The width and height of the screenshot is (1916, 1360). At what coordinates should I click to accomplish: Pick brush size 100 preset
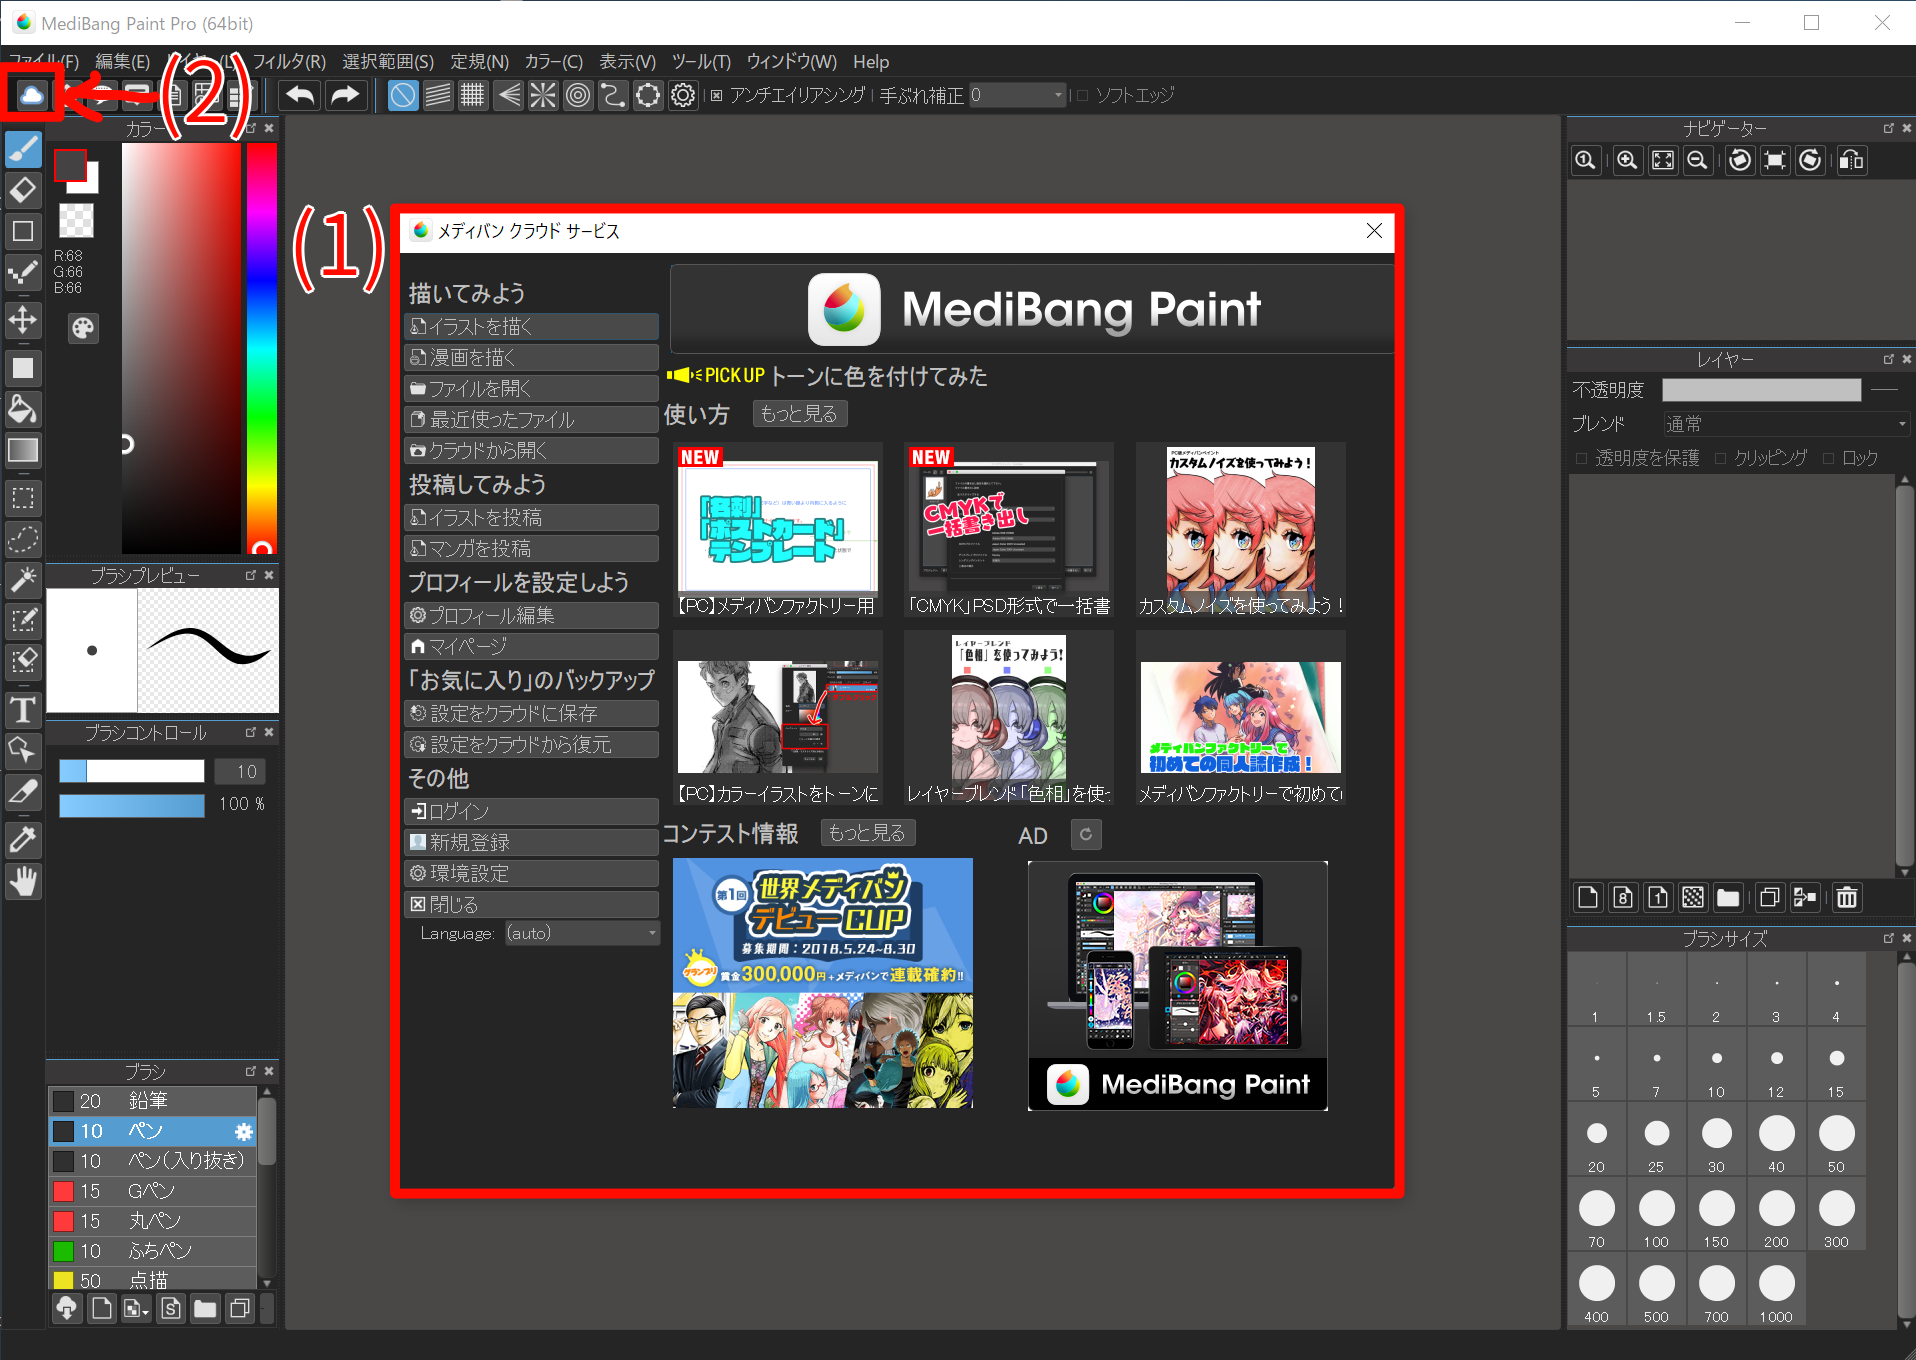point(1656,1215)
